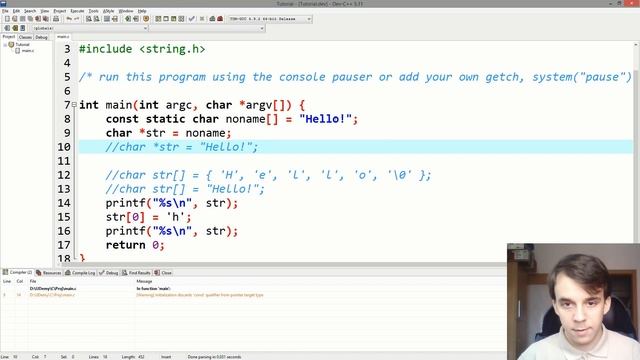Click the Run toolbar icon
Viewport: 640px width, 360px height.
166,19
